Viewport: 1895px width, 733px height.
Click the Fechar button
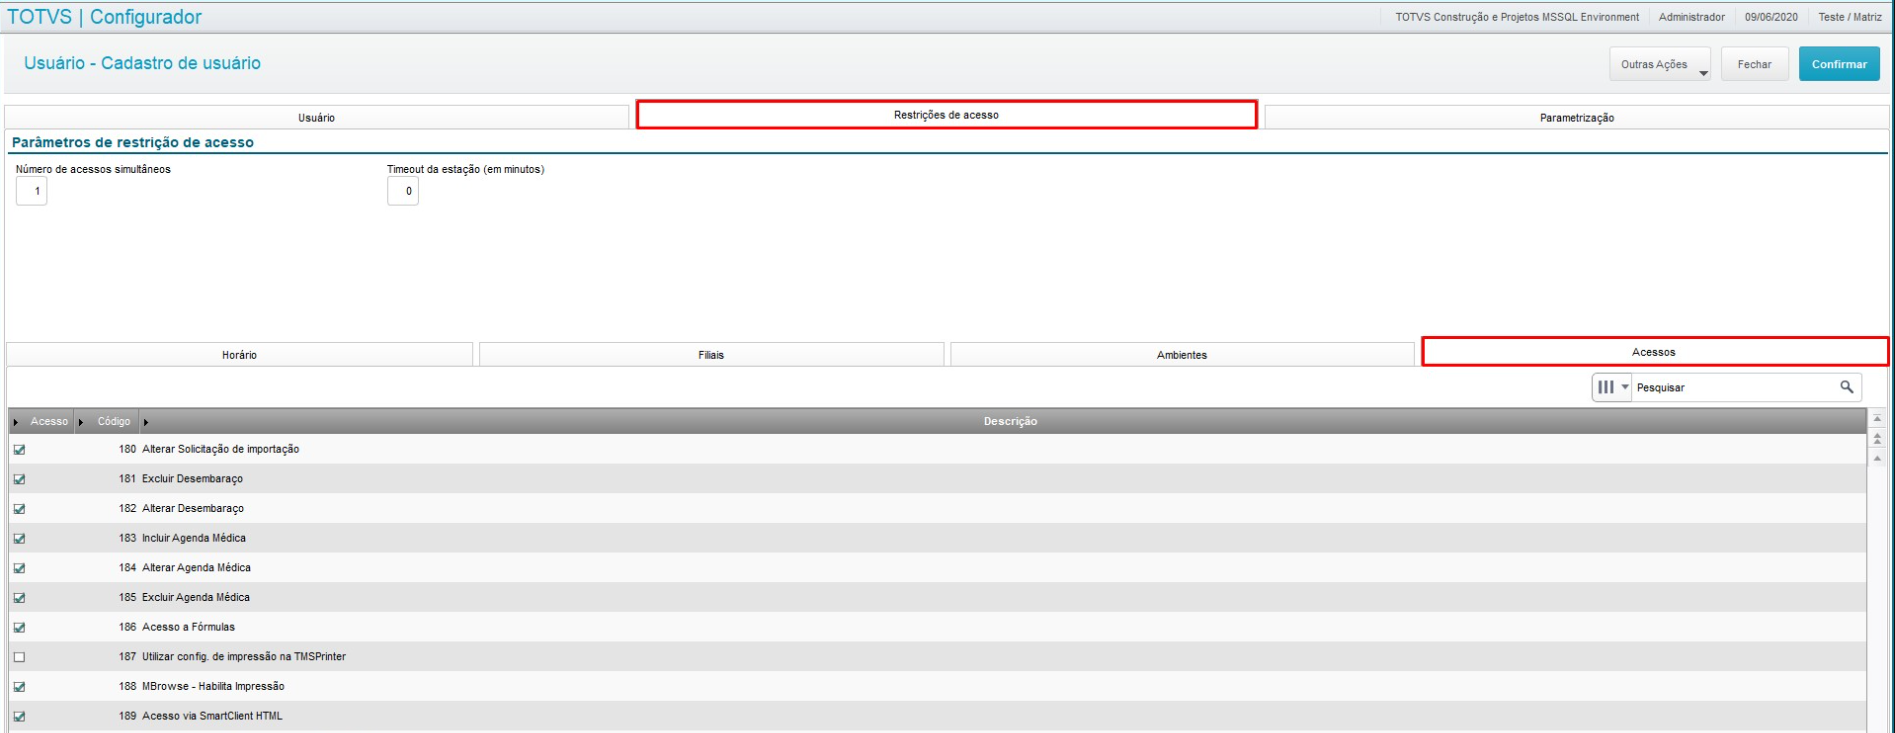point(1754,64)
